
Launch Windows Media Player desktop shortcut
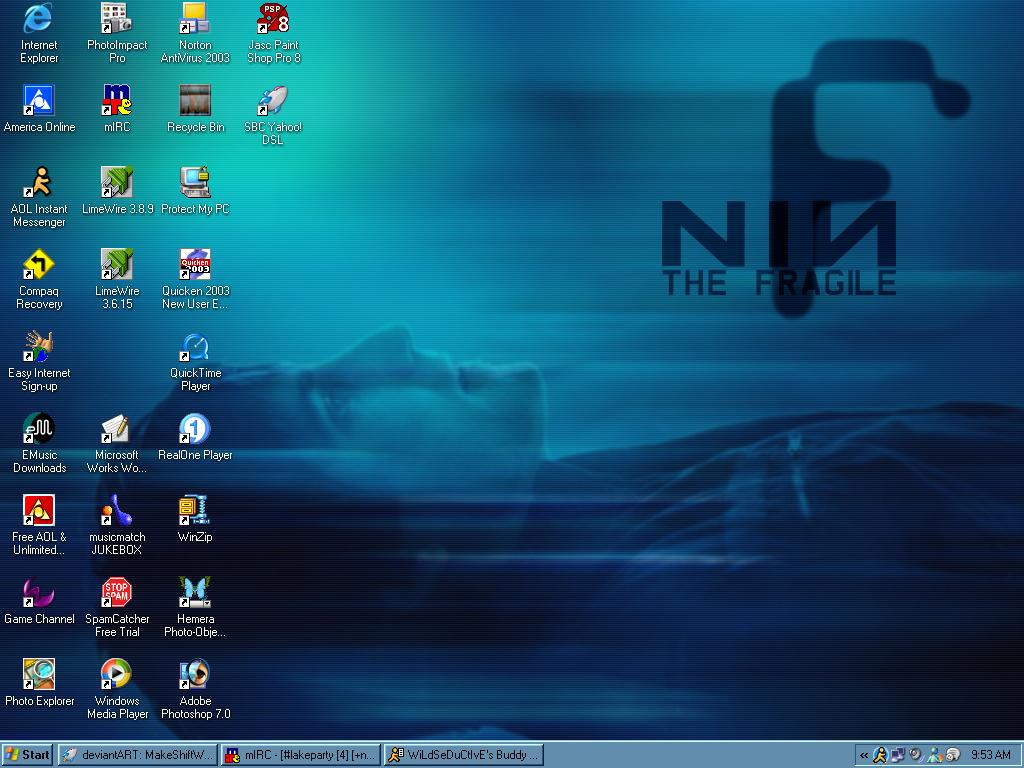[x=117, y=675]
